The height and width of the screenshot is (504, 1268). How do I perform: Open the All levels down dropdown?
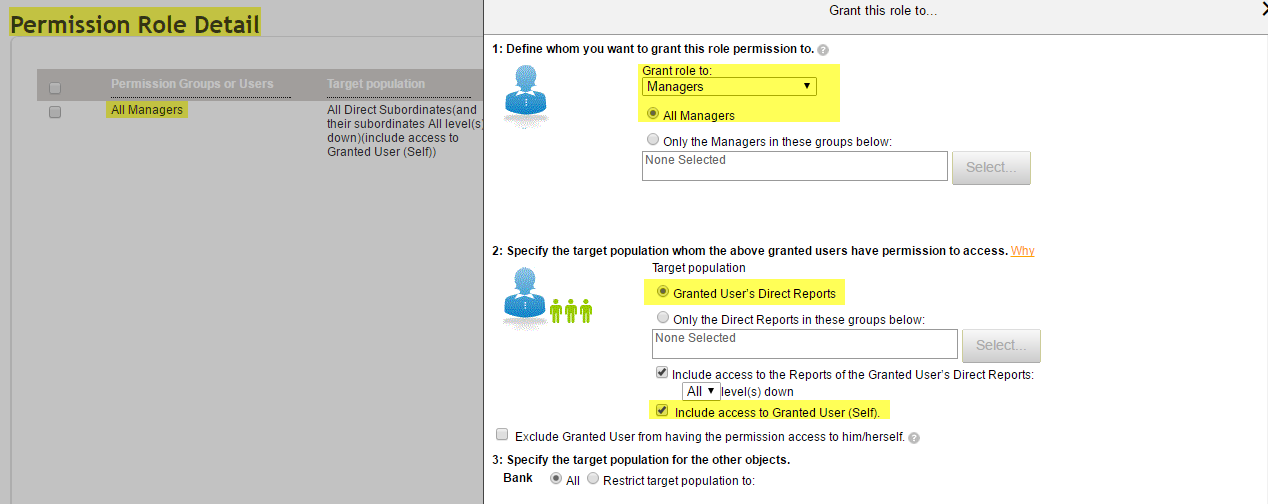click(x=701, y=391)
